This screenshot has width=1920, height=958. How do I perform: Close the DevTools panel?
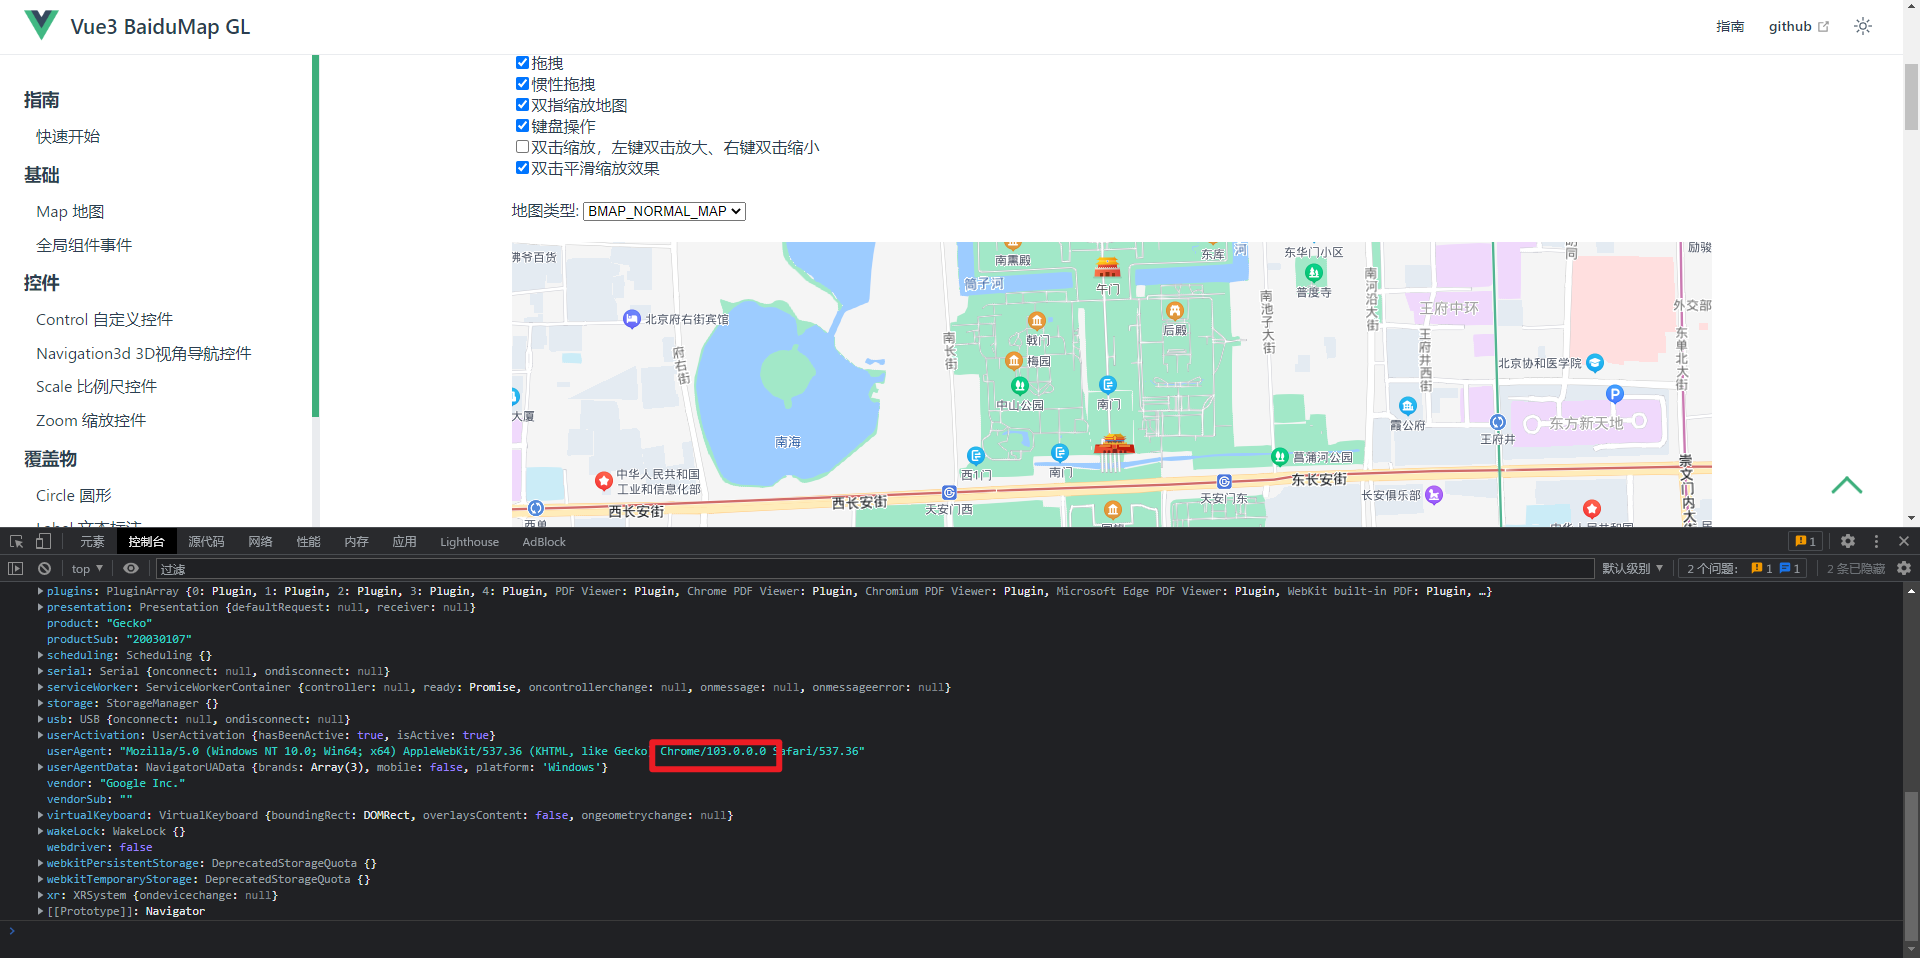point(1904,541)
